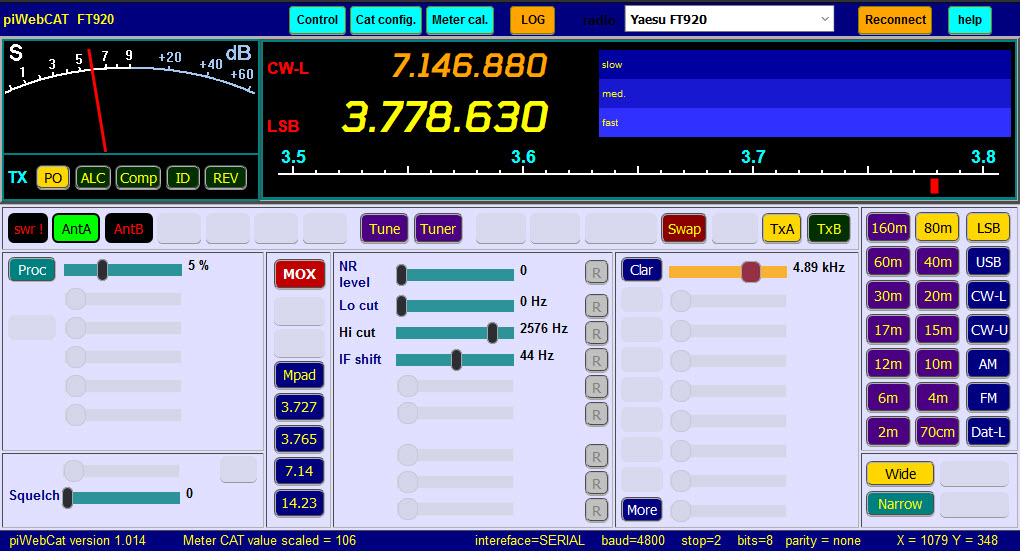Click the Reconnect button
Screen dimensions: 1020x553
coord(895,20)
